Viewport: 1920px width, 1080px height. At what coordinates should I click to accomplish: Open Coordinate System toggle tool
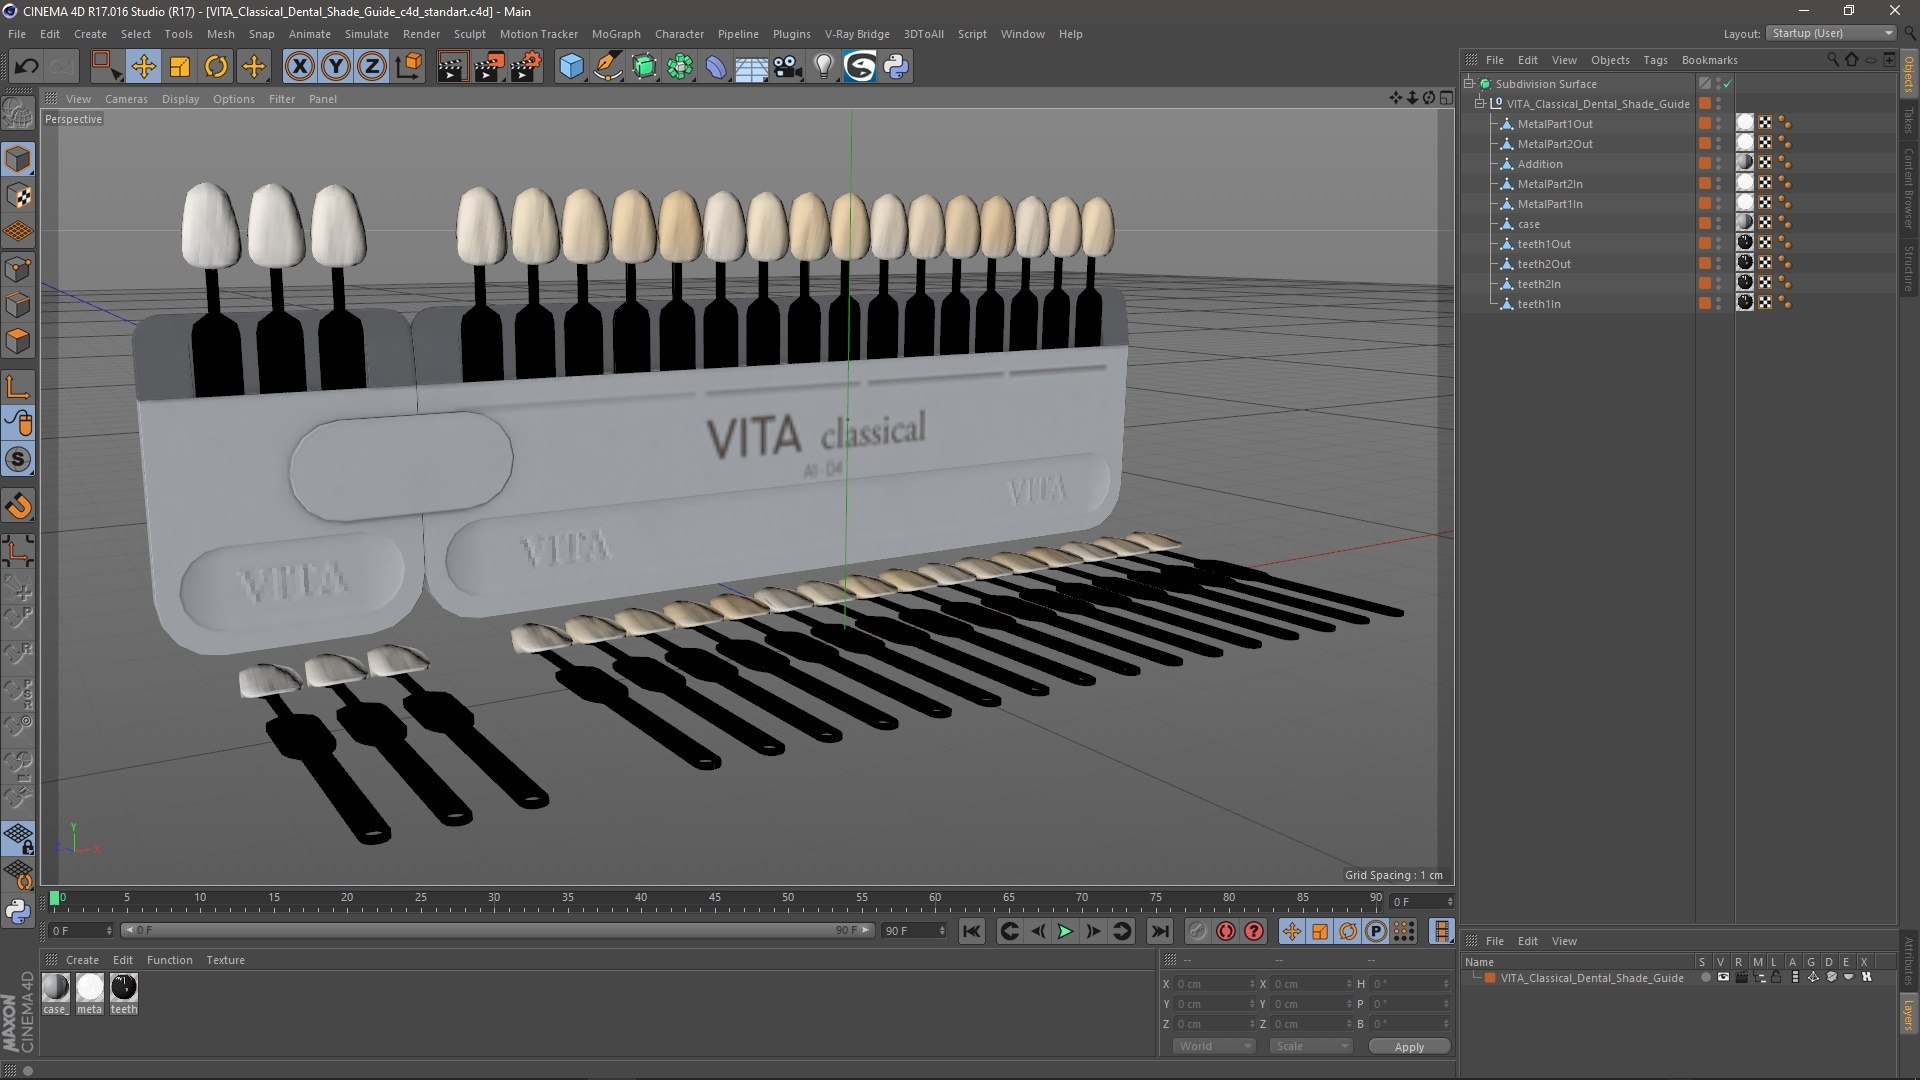point(409,67)
